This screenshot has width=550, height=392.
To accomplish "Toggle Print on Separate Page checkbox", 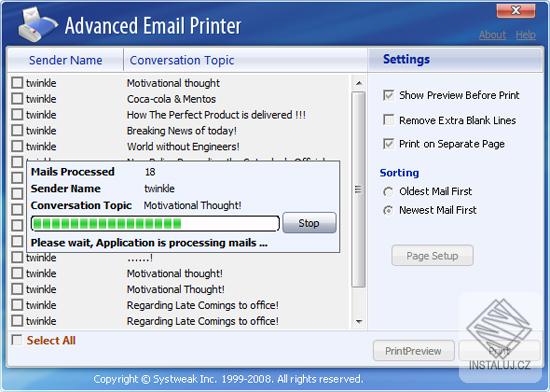I will click(x=388, y=144).
